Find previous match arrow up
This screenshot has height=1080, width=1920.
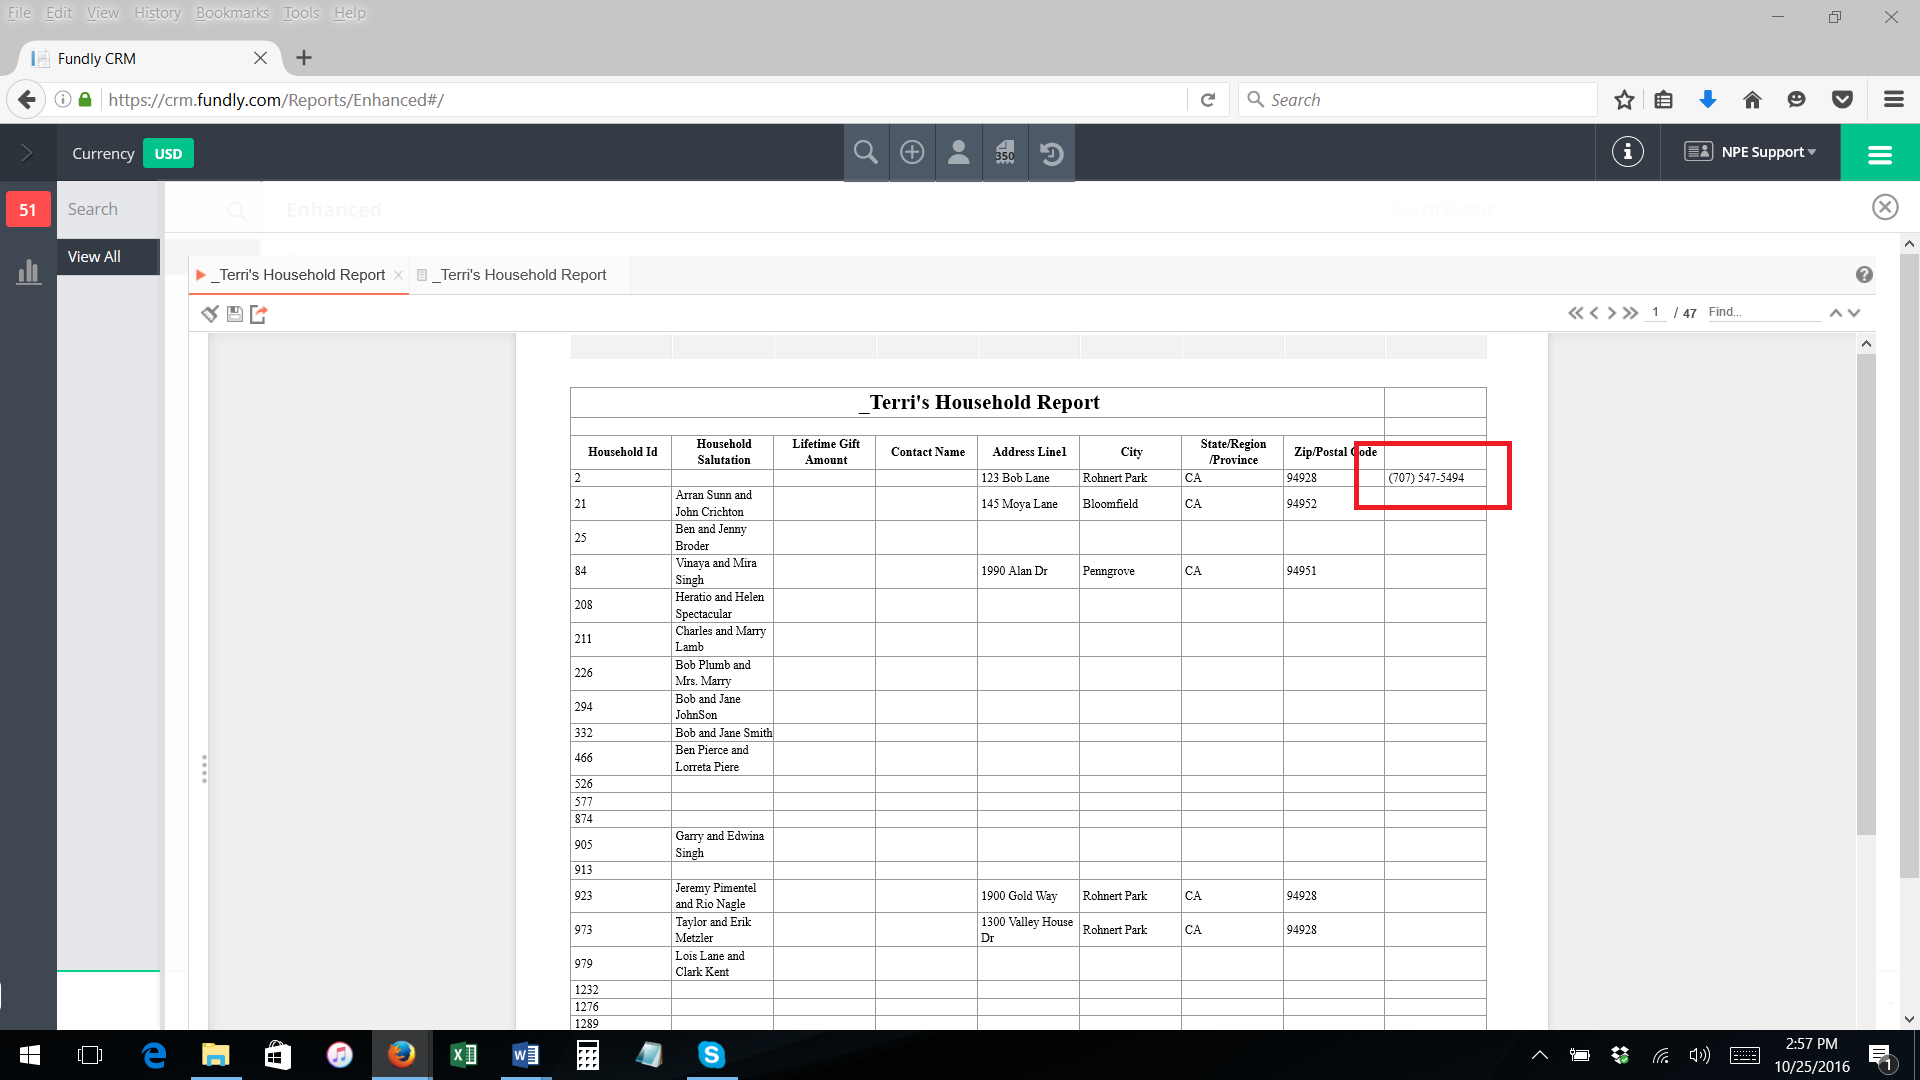(x=1836, y=313)
